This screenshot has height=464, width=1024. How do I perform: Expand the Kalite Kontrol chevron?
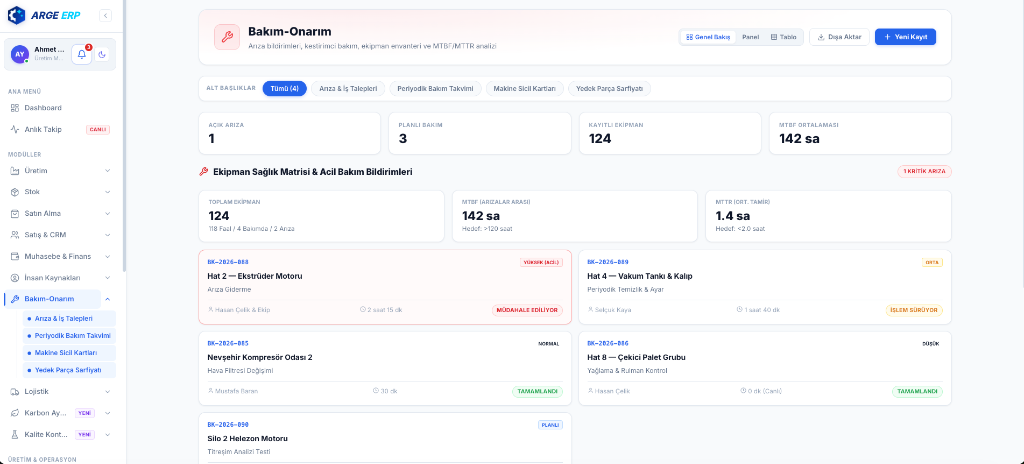point(108,435)
